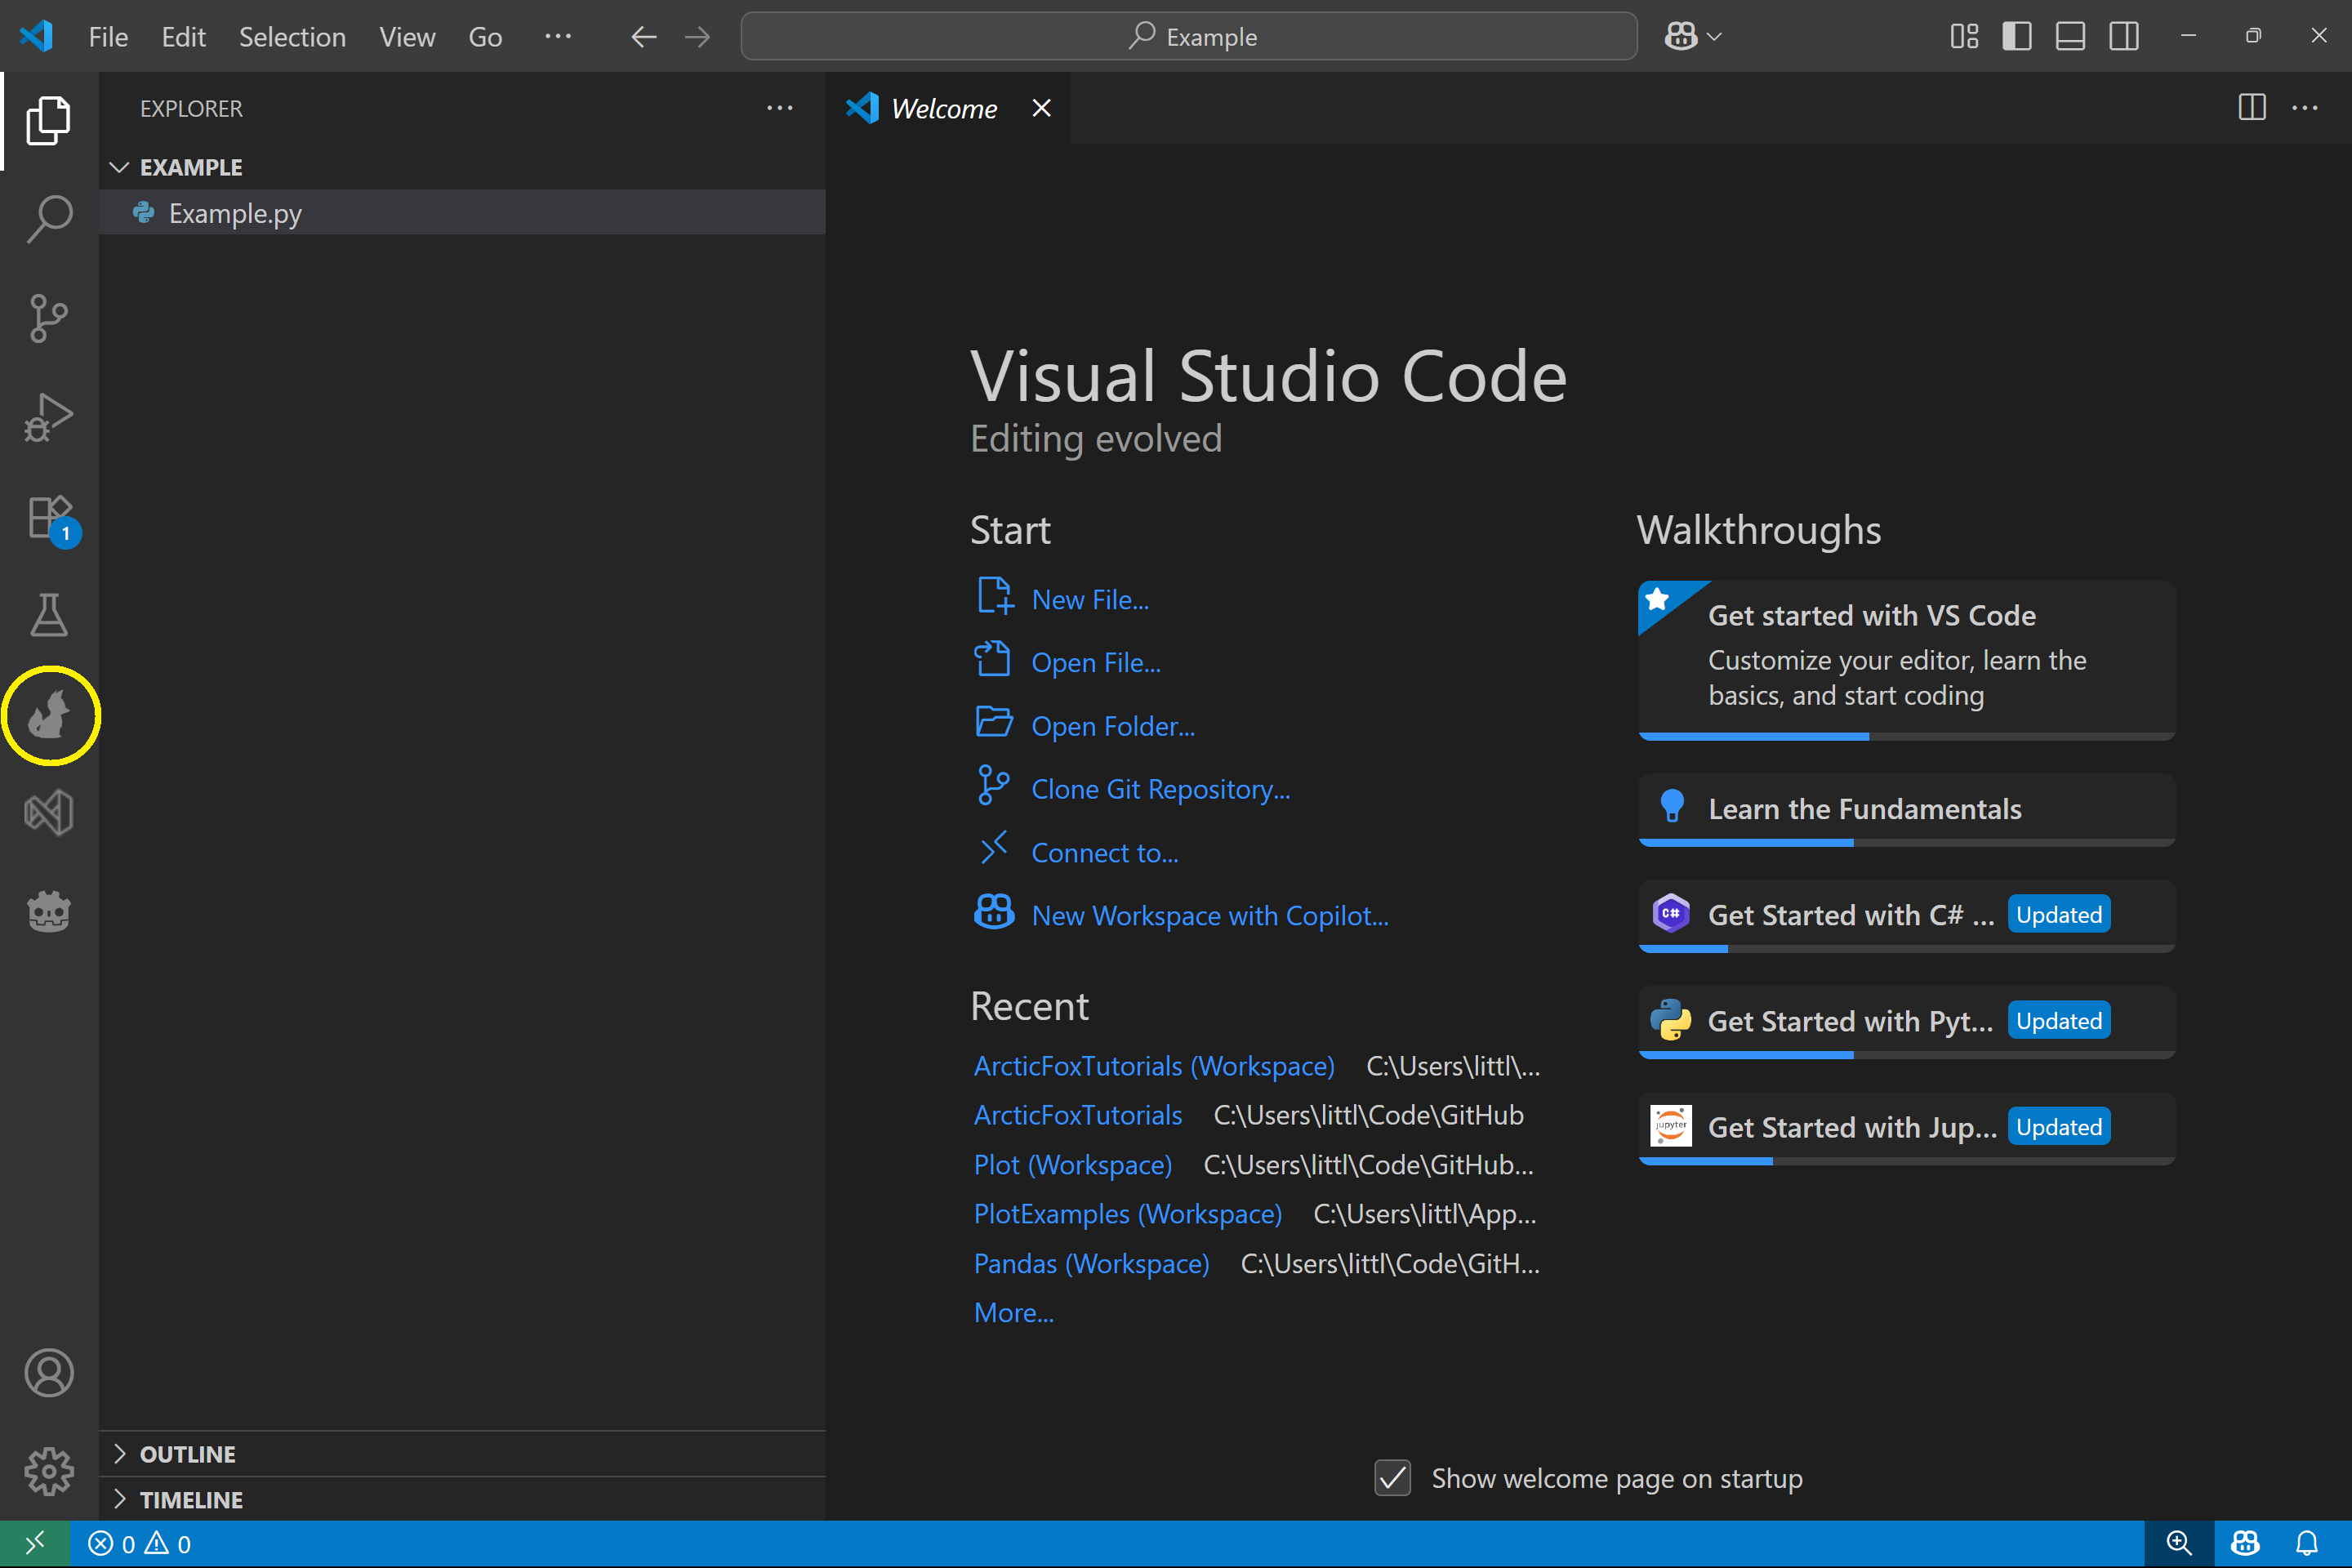Open Get started with VS Code walkthrough
This screenshot has width=2352, height=1568.
[x=1906, y=660]
